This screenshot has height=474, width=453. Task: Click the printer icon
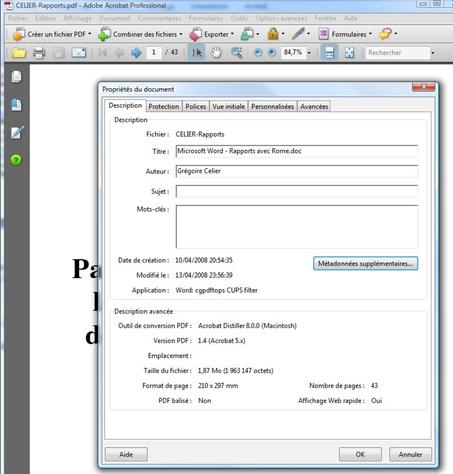coord(39,53)
